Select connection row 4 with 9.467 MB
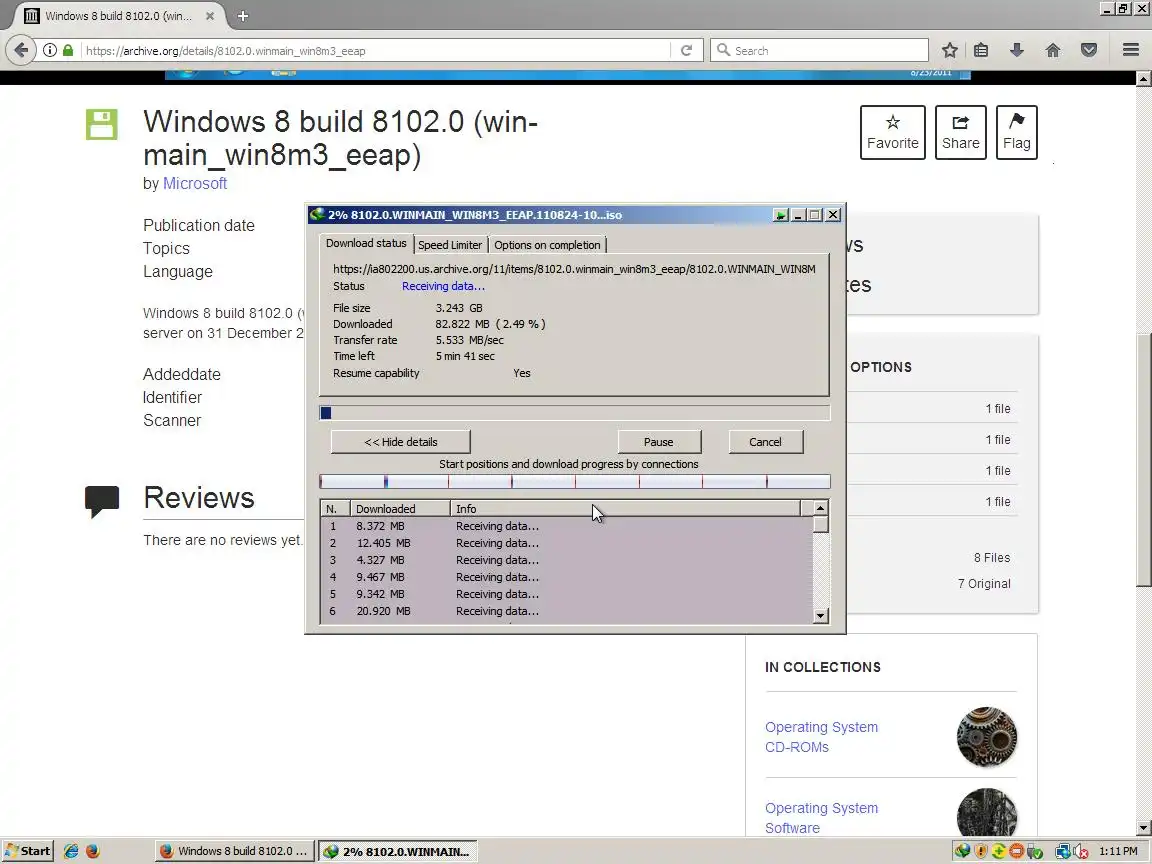 (x=566, y=577)
